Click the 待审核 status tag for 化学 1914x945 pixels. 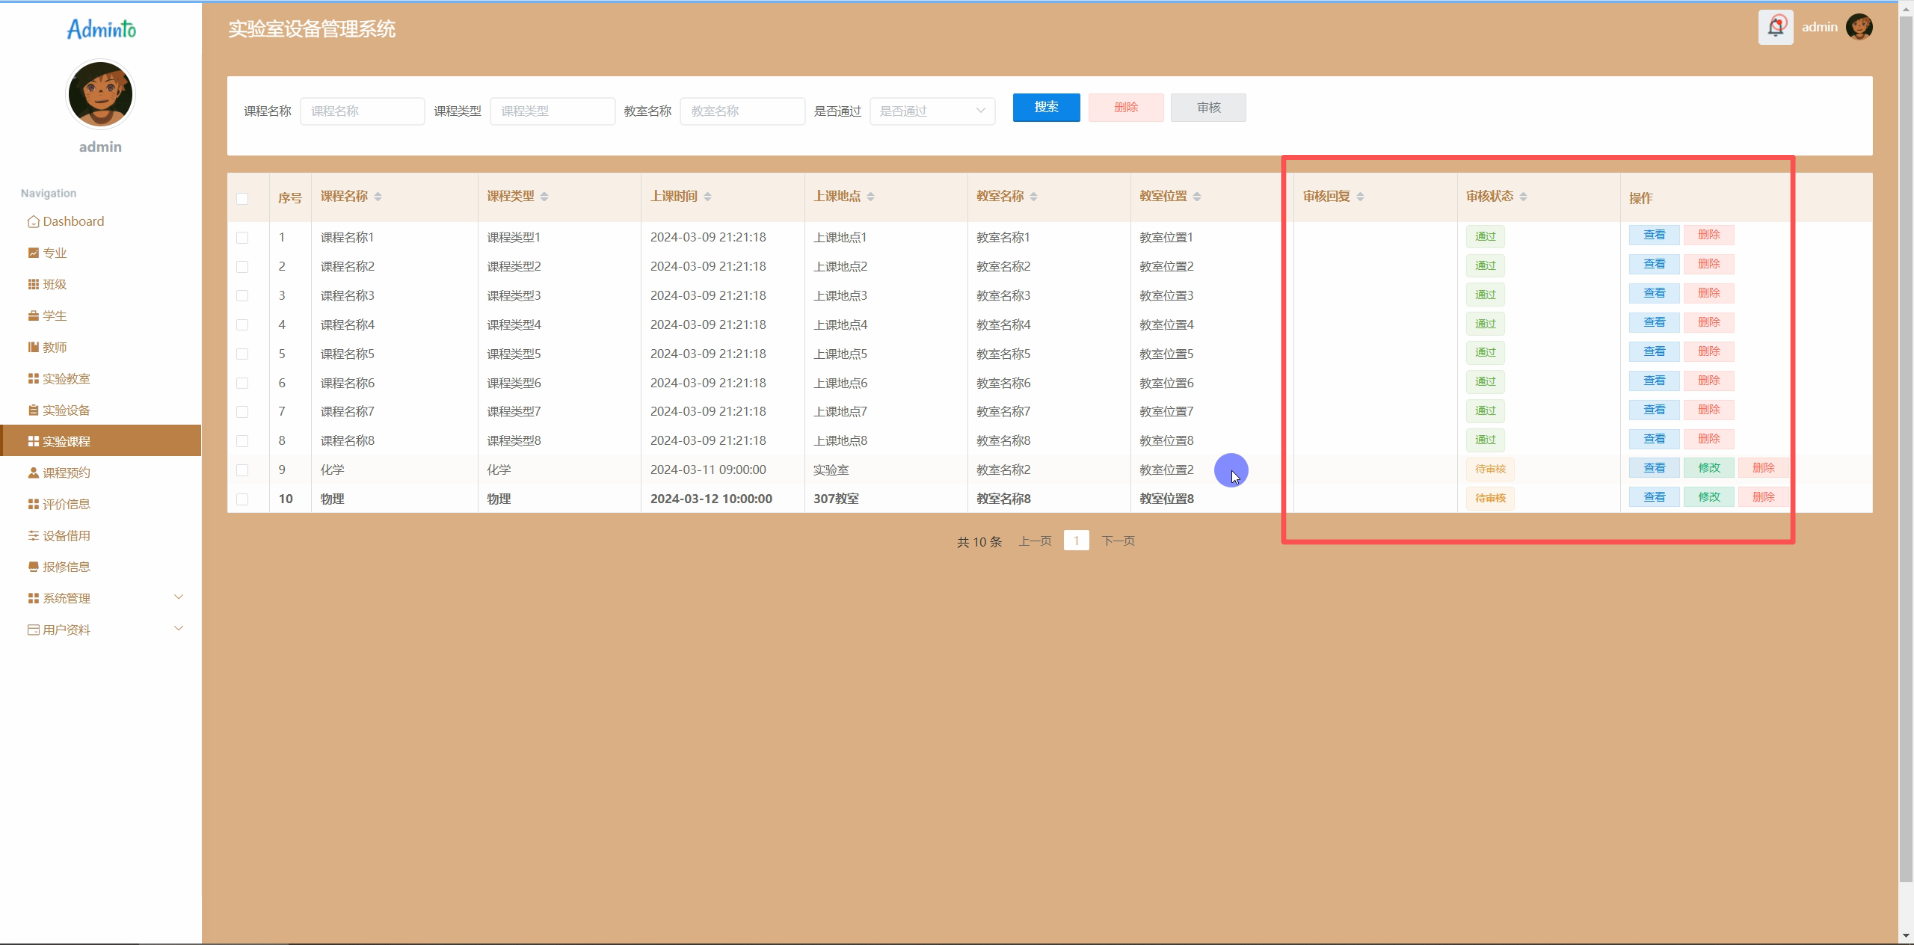[x=1490, y=469]
